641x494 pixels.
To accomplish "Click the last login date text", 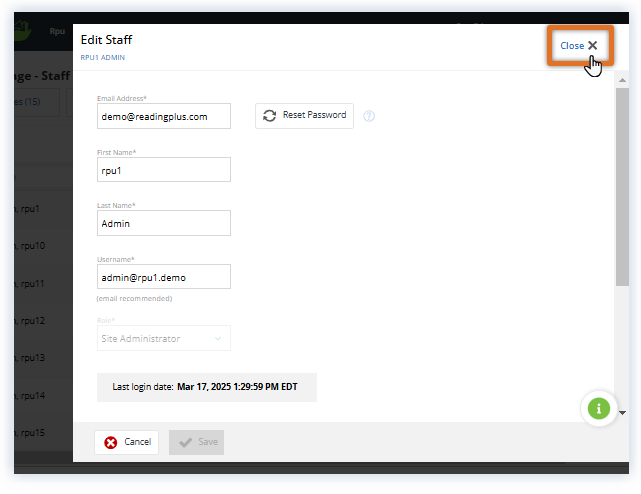I will (x=206, y=387).
